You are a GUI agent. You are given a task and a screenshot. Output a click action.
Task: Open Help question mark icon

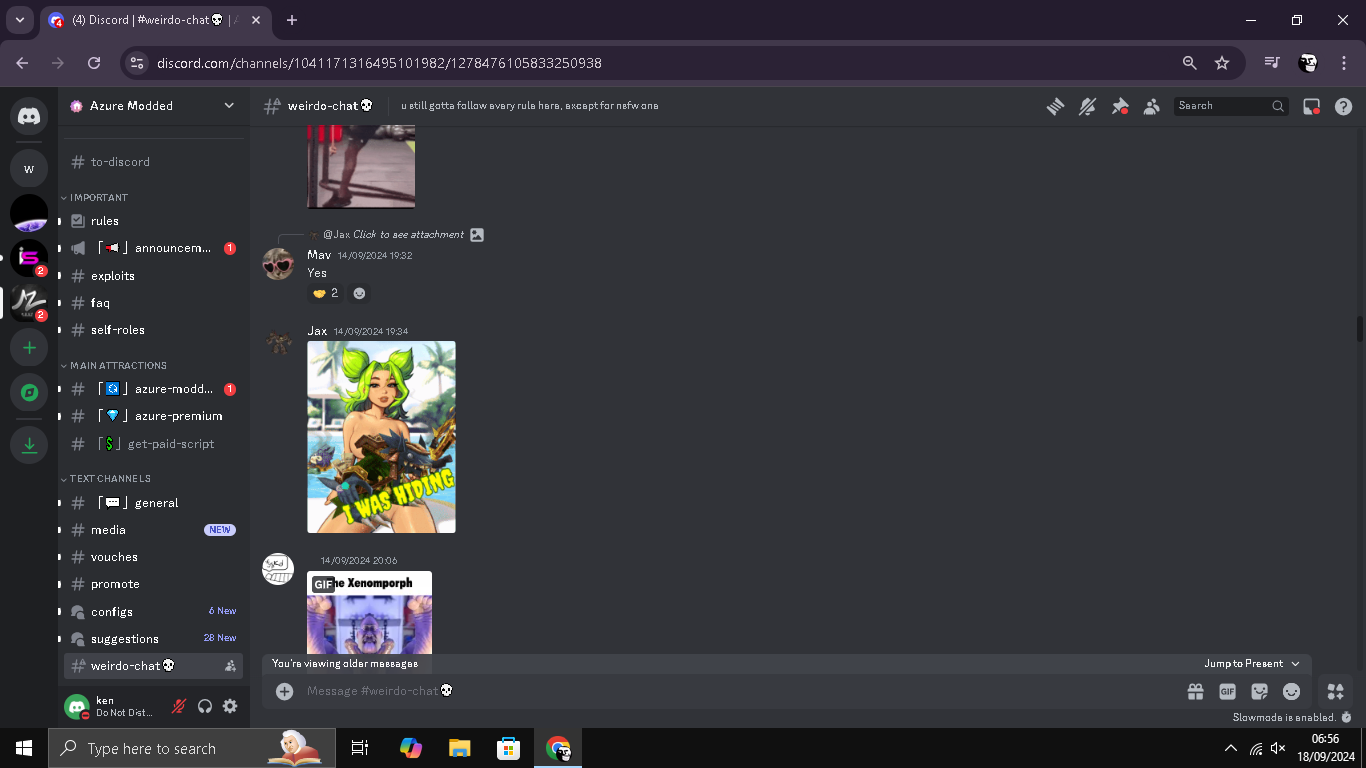[1344, 106]
